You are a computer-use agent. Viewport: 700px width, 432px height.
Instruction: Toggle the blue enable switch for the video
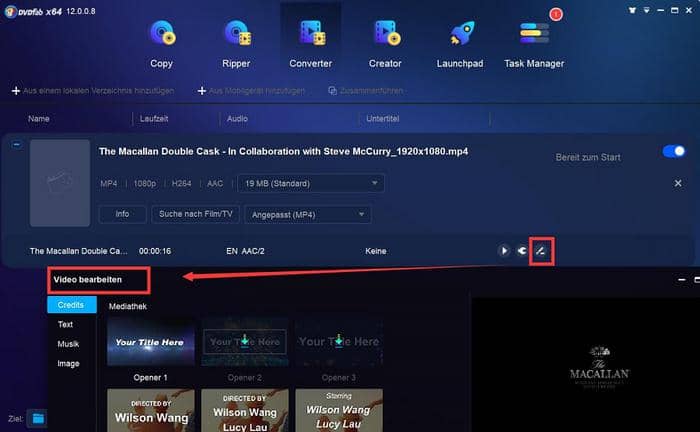tap(674, 151)
